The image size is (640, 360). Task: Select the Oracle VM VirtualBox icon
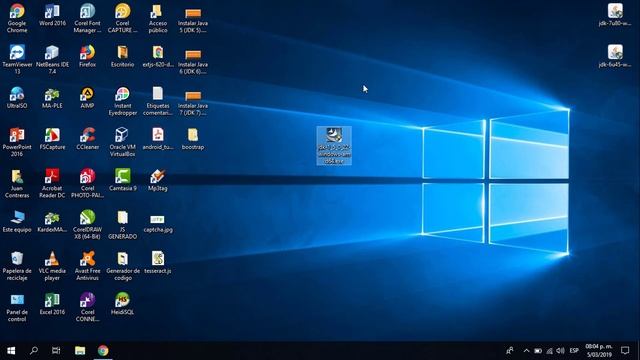click(x=122, y=142)
